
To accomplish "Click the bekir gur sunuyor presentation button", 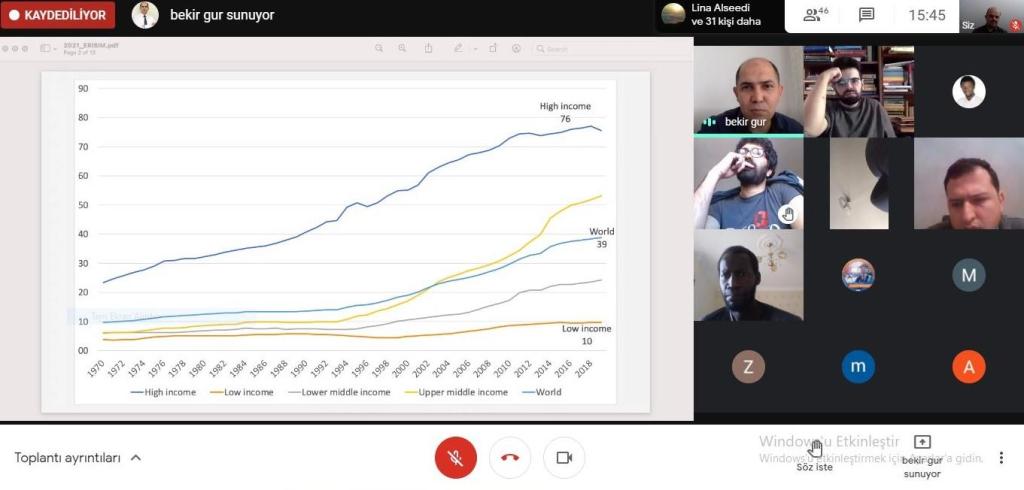I will click(922, 455).
